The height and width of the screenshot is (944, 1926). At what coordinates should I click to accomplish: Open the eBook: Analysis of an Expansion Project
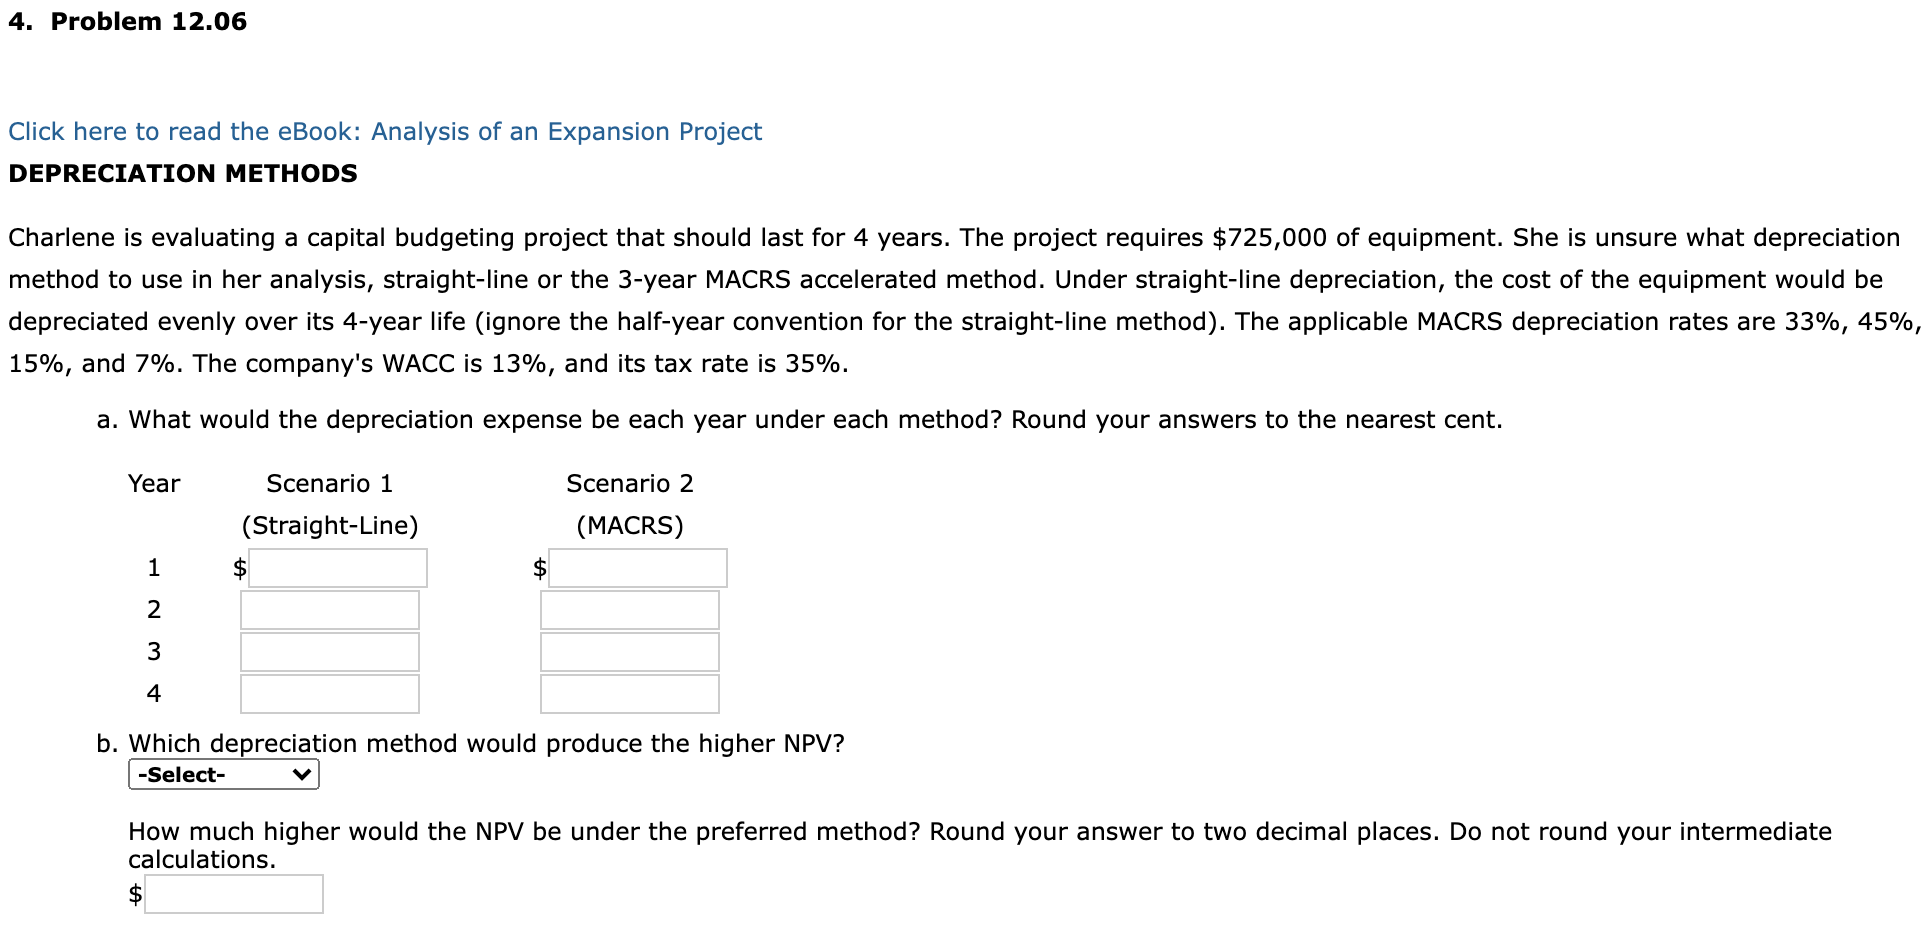pyautogui.click(x=383, y=131)
